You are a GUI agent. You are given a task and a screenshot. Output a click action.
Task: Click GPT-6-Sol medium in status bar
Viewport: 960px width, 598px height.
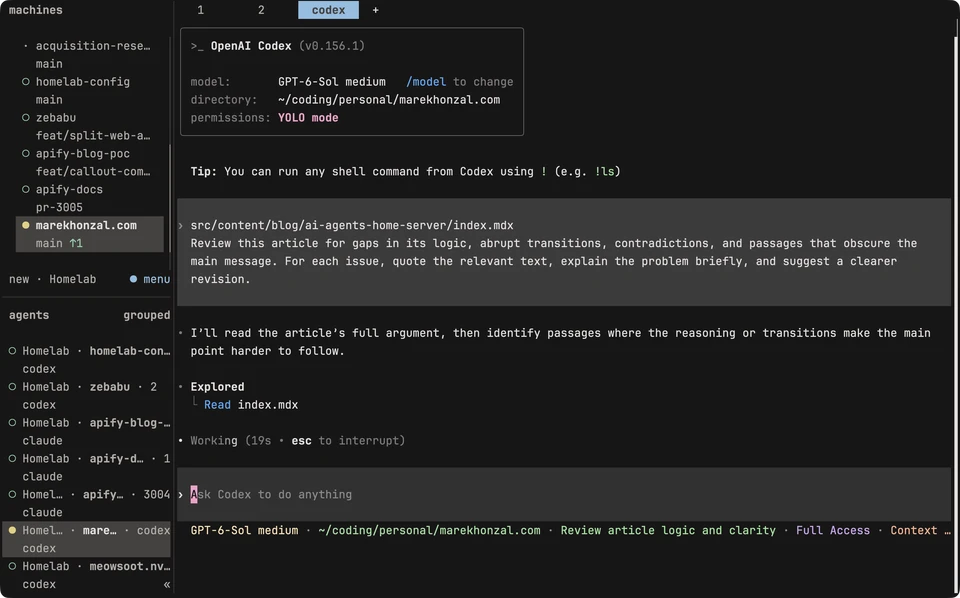pos(244,531)
